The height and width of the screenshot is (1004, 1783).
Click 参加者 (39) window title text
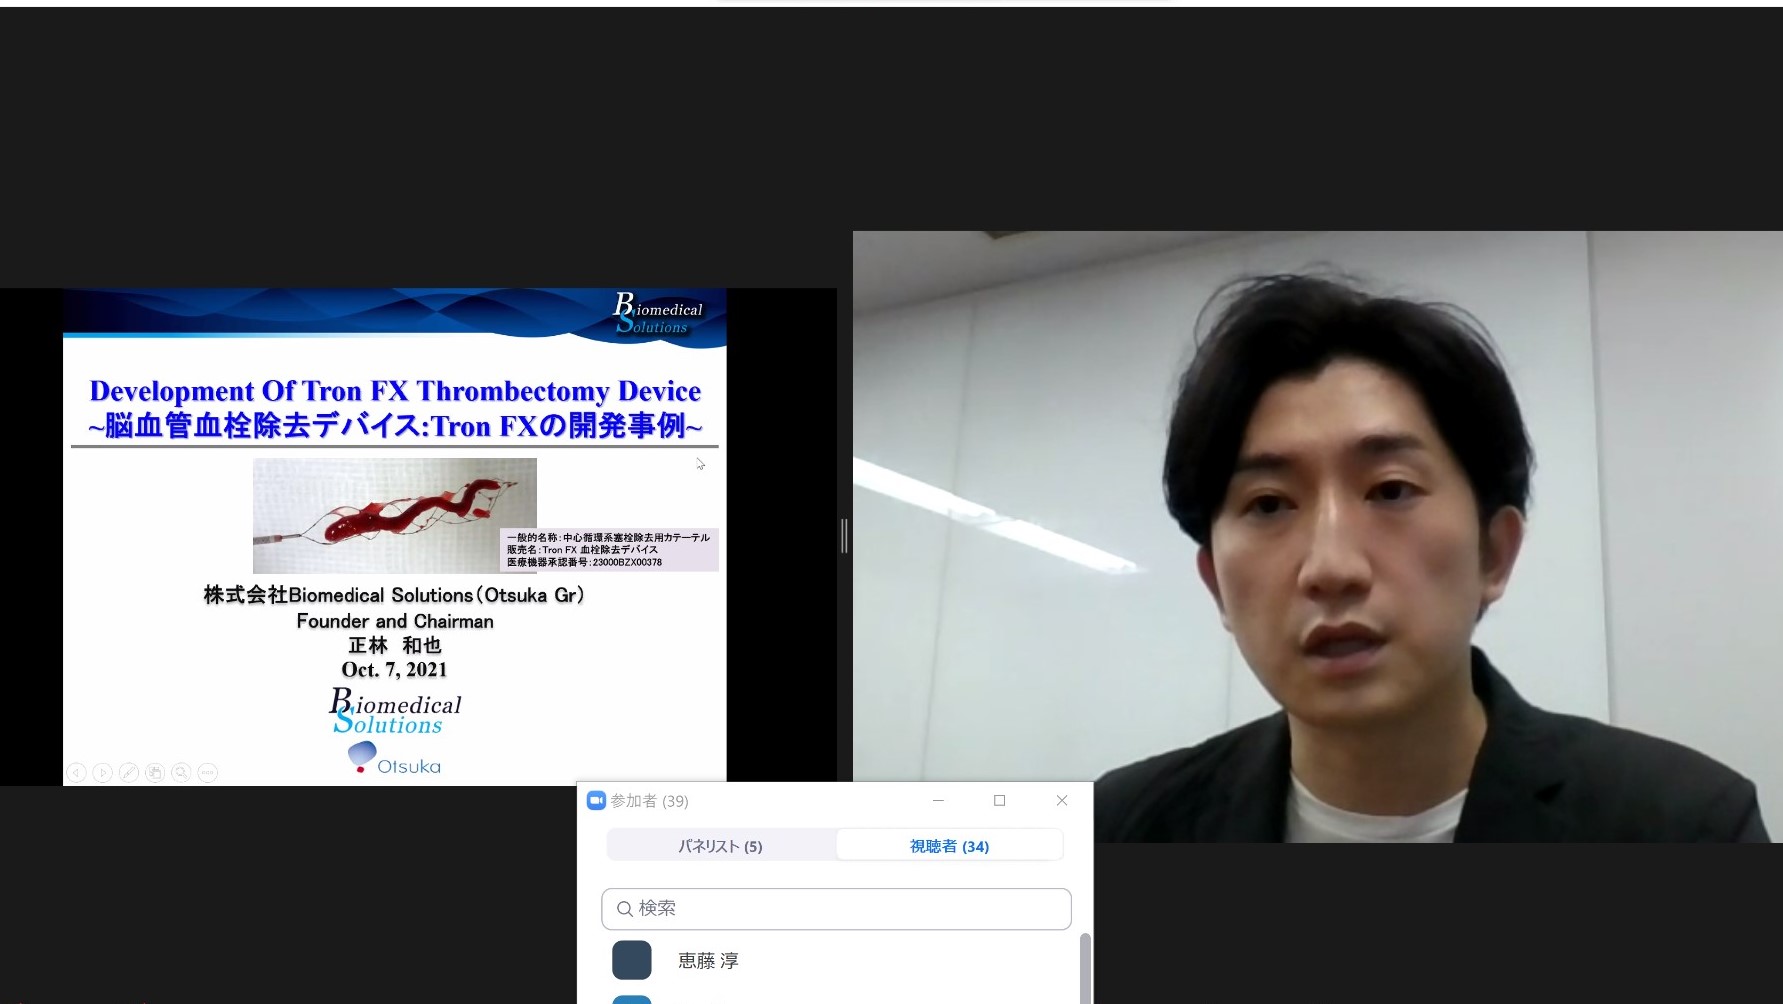click(x=649, y=801)
